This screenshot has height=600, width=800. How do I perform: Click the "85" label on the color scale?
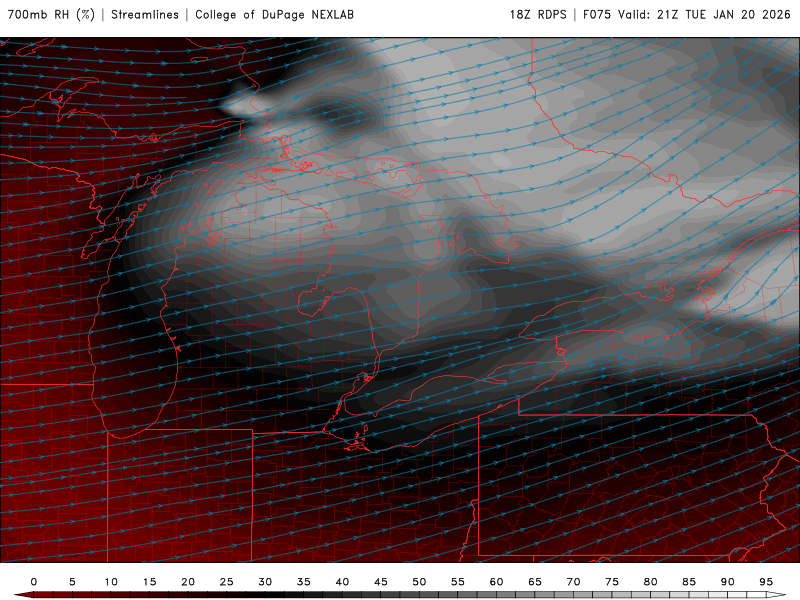coord(689,582)
